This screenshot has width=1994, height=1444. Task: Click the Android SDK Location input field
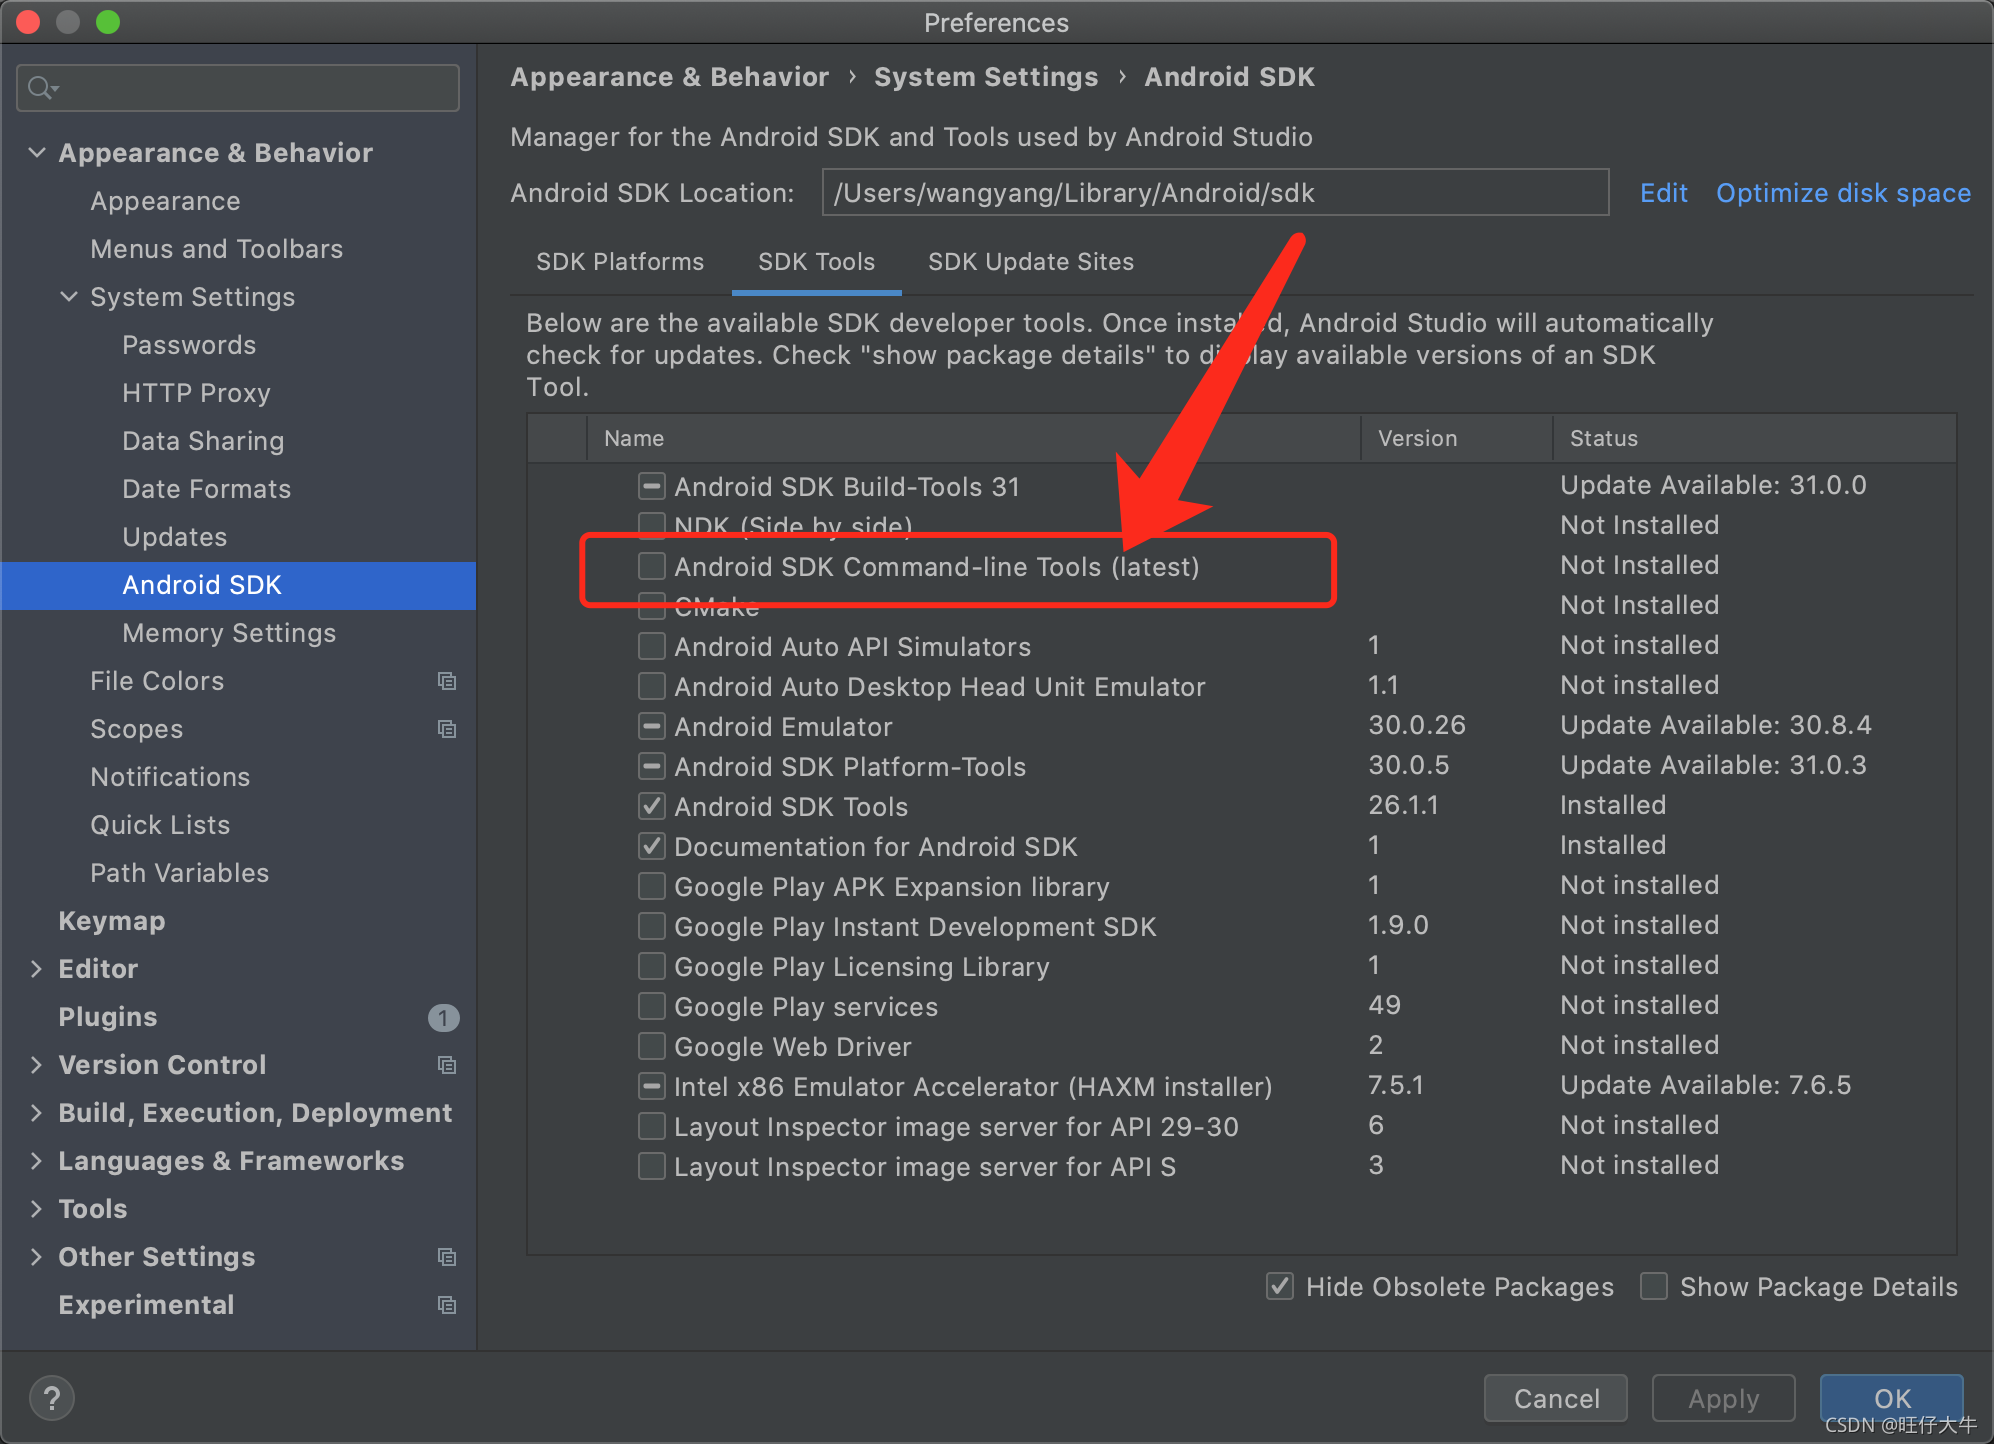pyautogui.click(x=1215, y=193)
